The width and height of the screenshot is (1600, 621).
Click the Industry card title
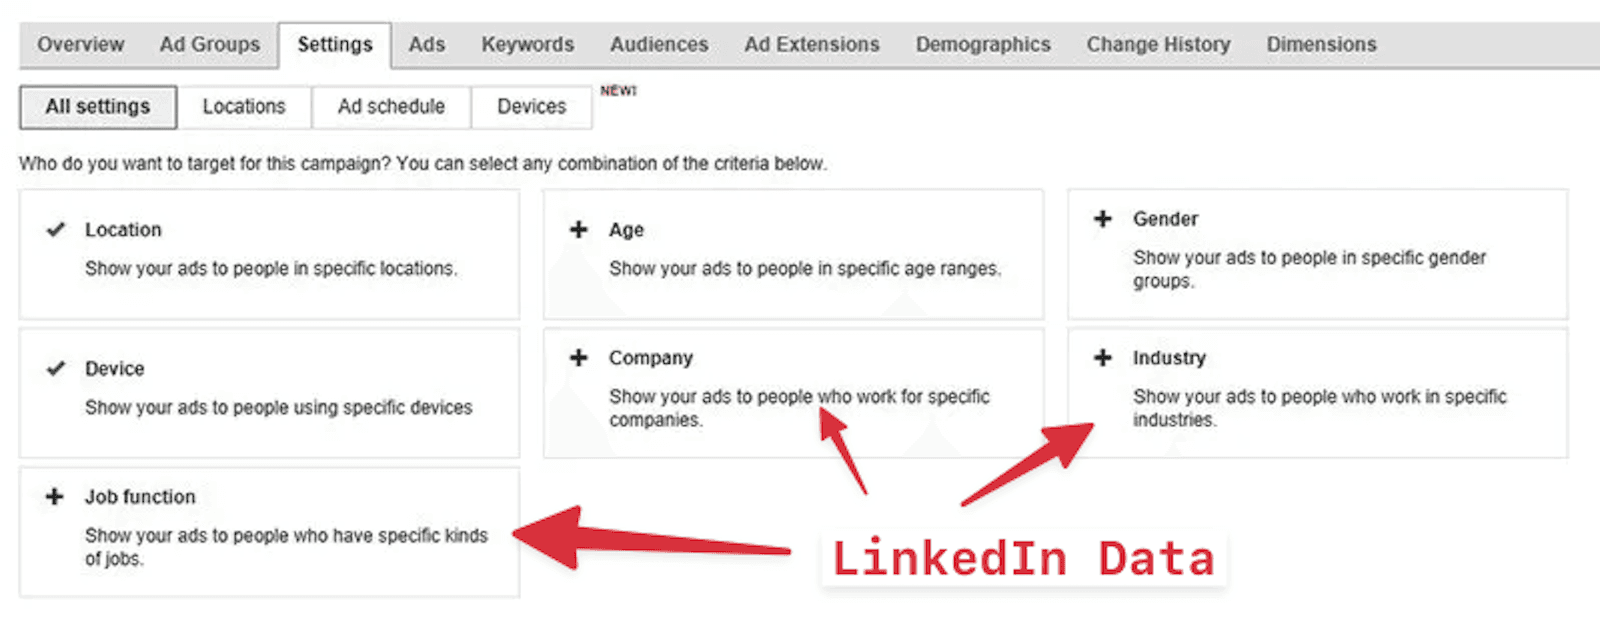point(1169,358)
